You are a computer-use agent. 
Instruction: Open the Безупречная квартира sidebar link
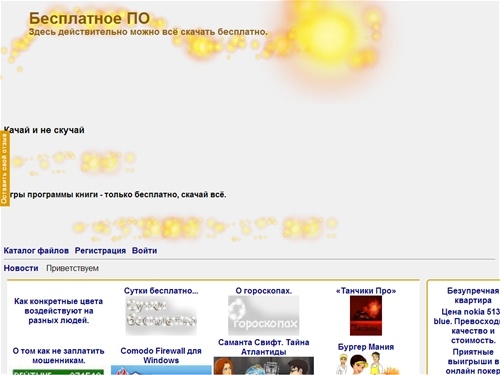(x=473, y=295)
